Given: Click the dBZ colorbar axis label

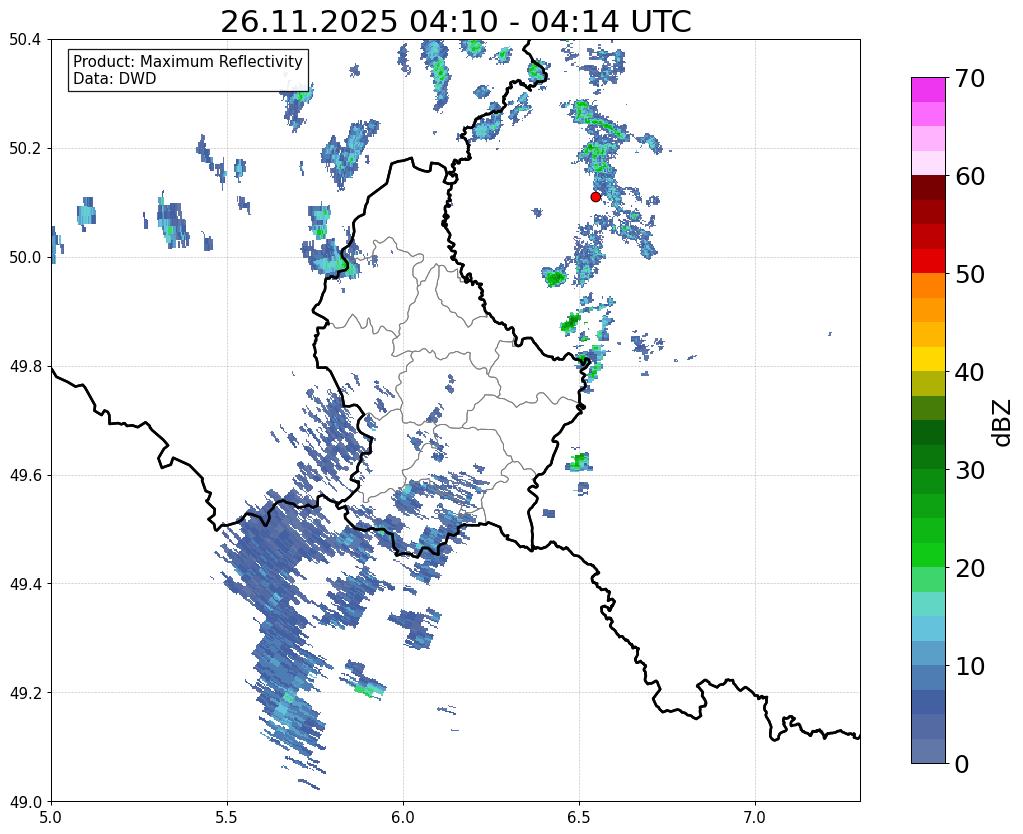Looking at the screenshot, I should point(1003,423).
